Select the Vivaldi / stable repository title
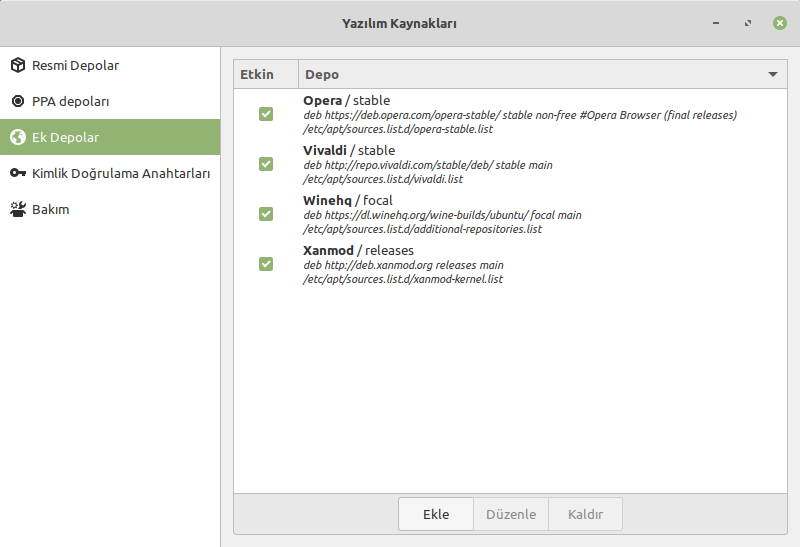This screenshot has height=547, width=800. [x=349, y=151]
